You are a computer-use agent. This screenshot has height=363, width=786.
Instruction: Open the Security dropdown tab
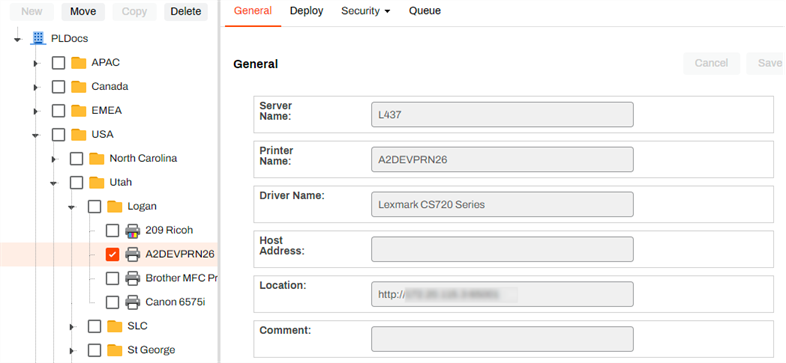pos(366,11)
